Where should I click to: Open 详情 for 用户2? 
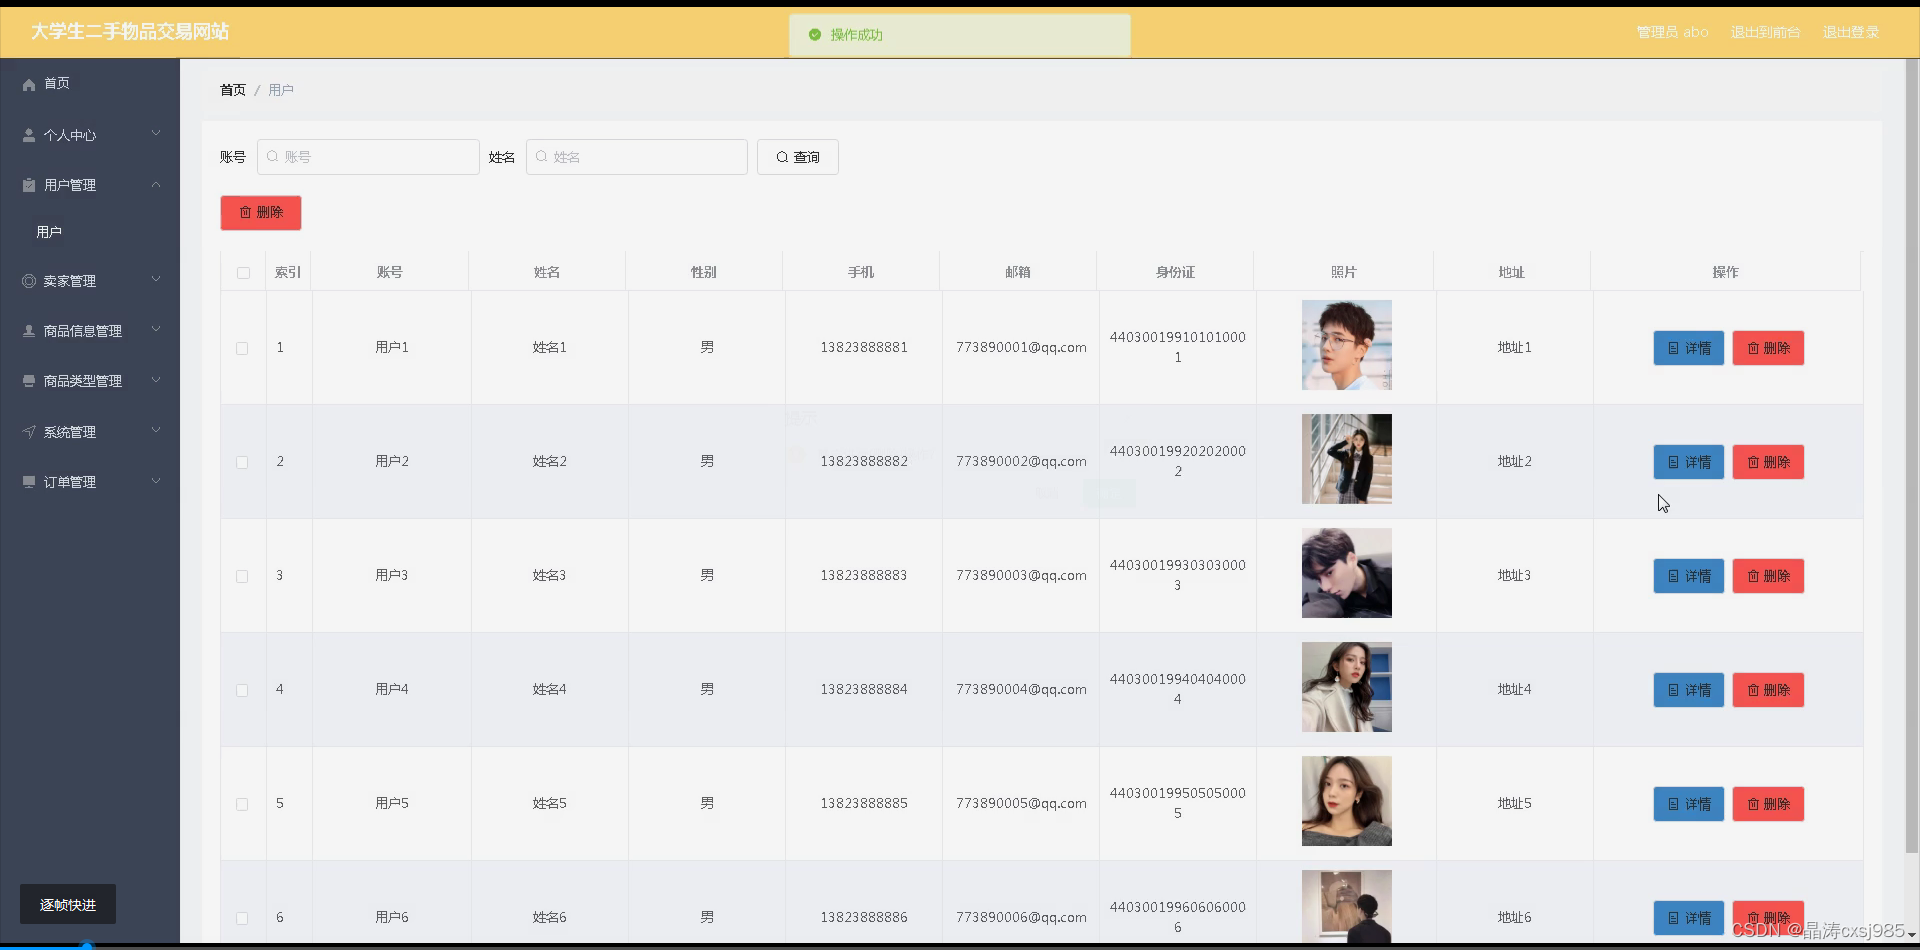[1688, 461]
